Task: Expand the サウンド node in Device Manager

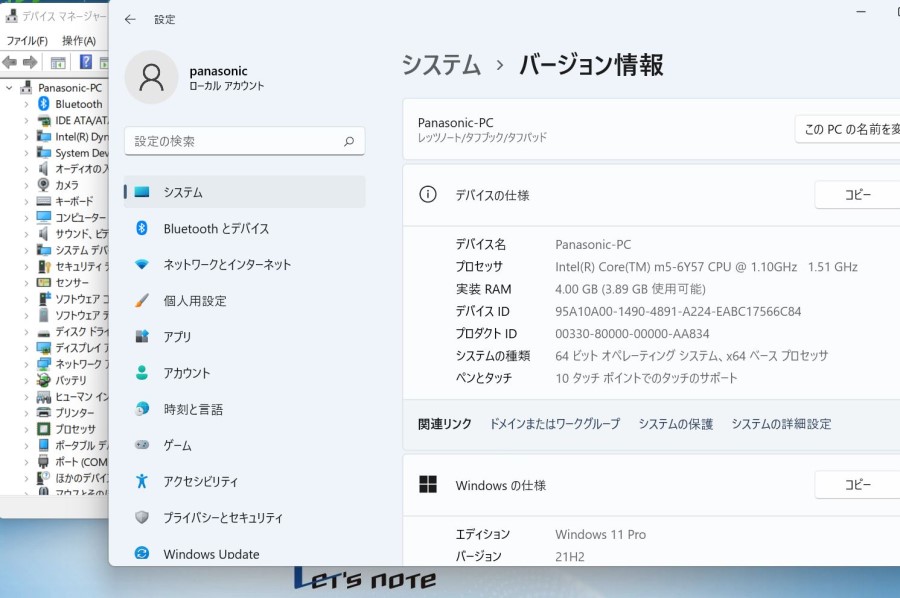Action: 26,234
